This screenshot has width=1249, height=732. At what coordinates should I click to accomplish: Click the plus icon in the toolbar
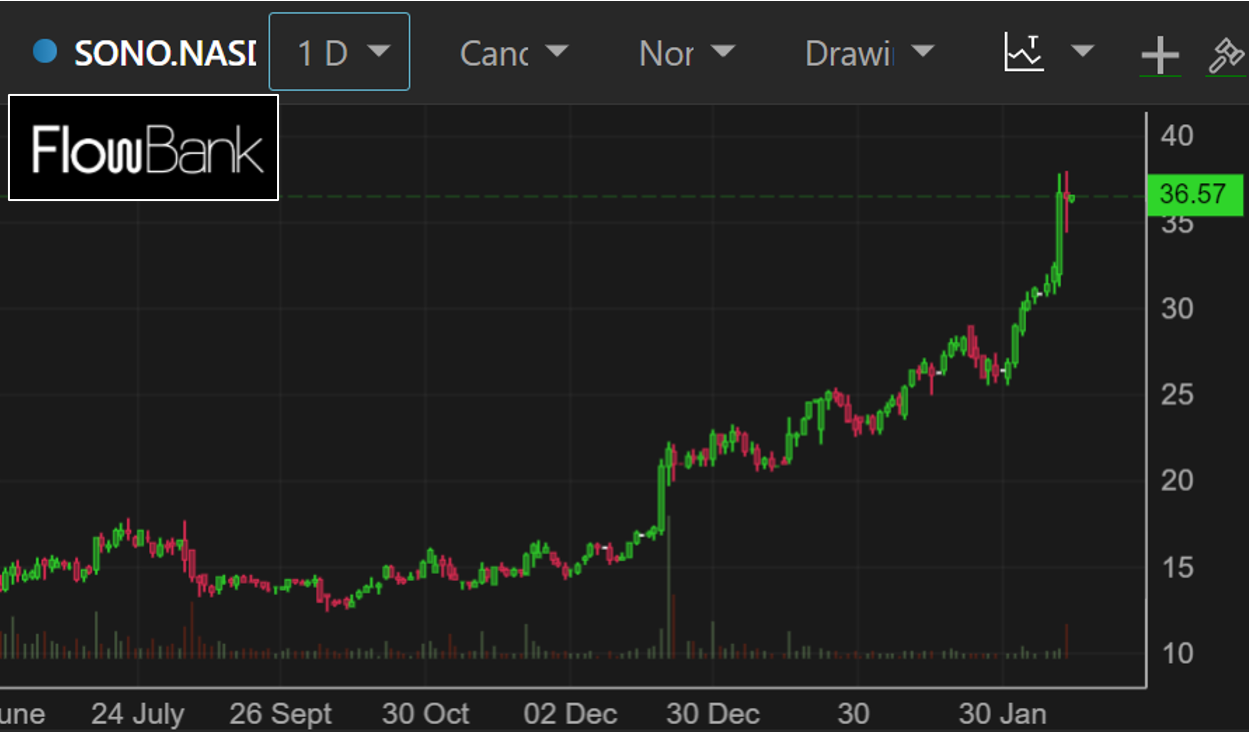pyautogui.click(x=1160, y=55)
